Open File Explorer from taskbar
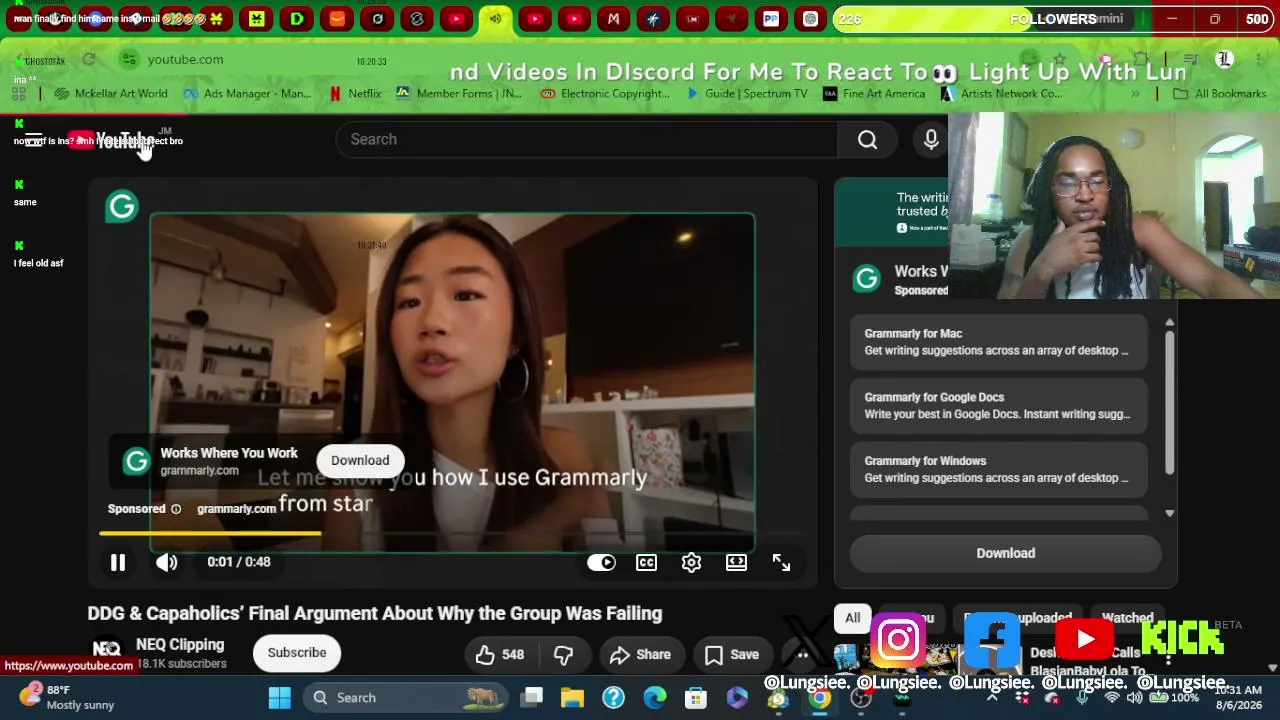Image resolution: width=1280 pixels, height=720 pixels. 572,698
